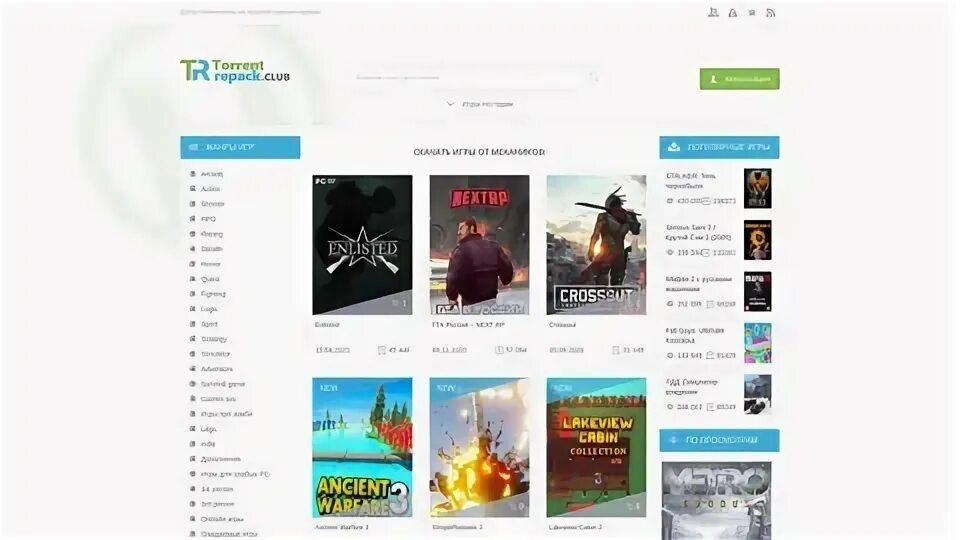Screen dimensions: 960x540
Task: Select the Strategy genre
Action: coord(214,339)
